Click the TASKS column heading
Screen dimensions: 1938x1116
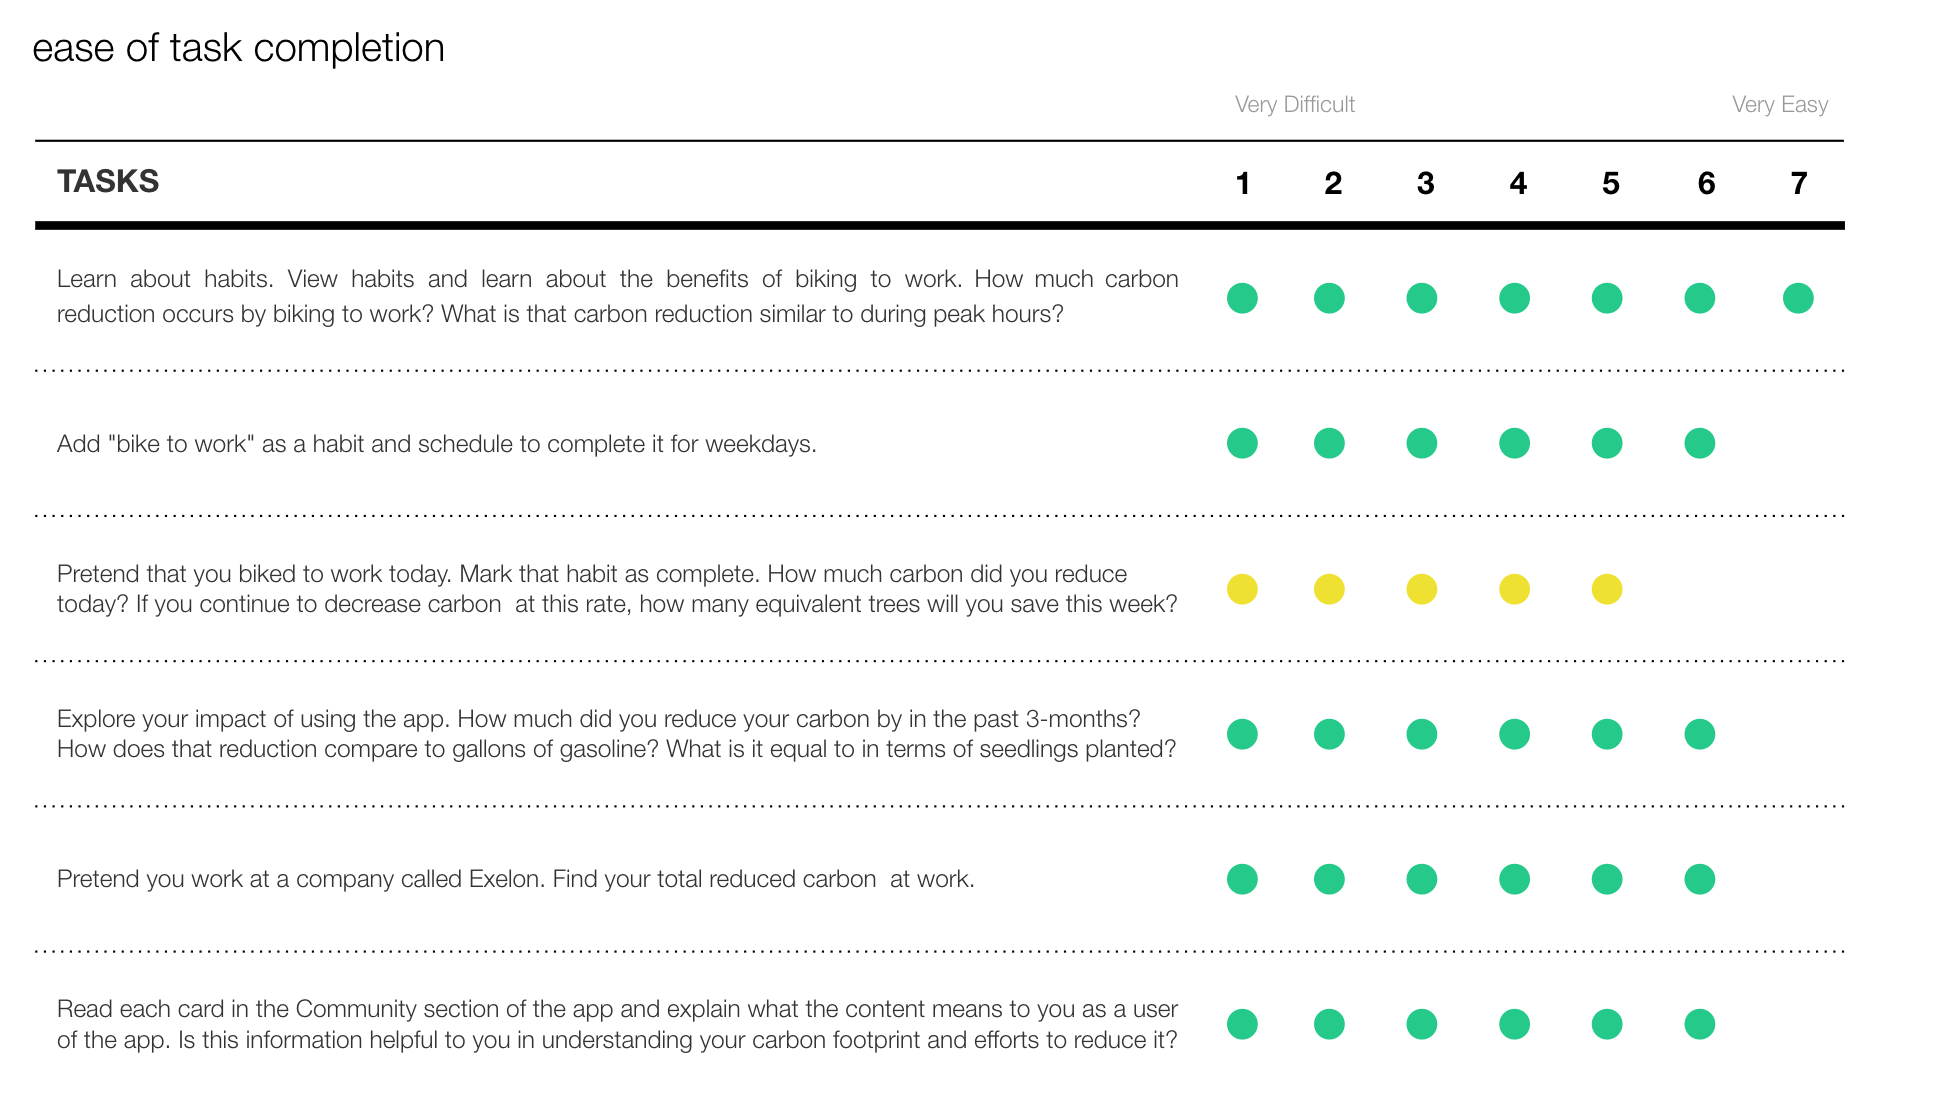[x=108, y=181]
